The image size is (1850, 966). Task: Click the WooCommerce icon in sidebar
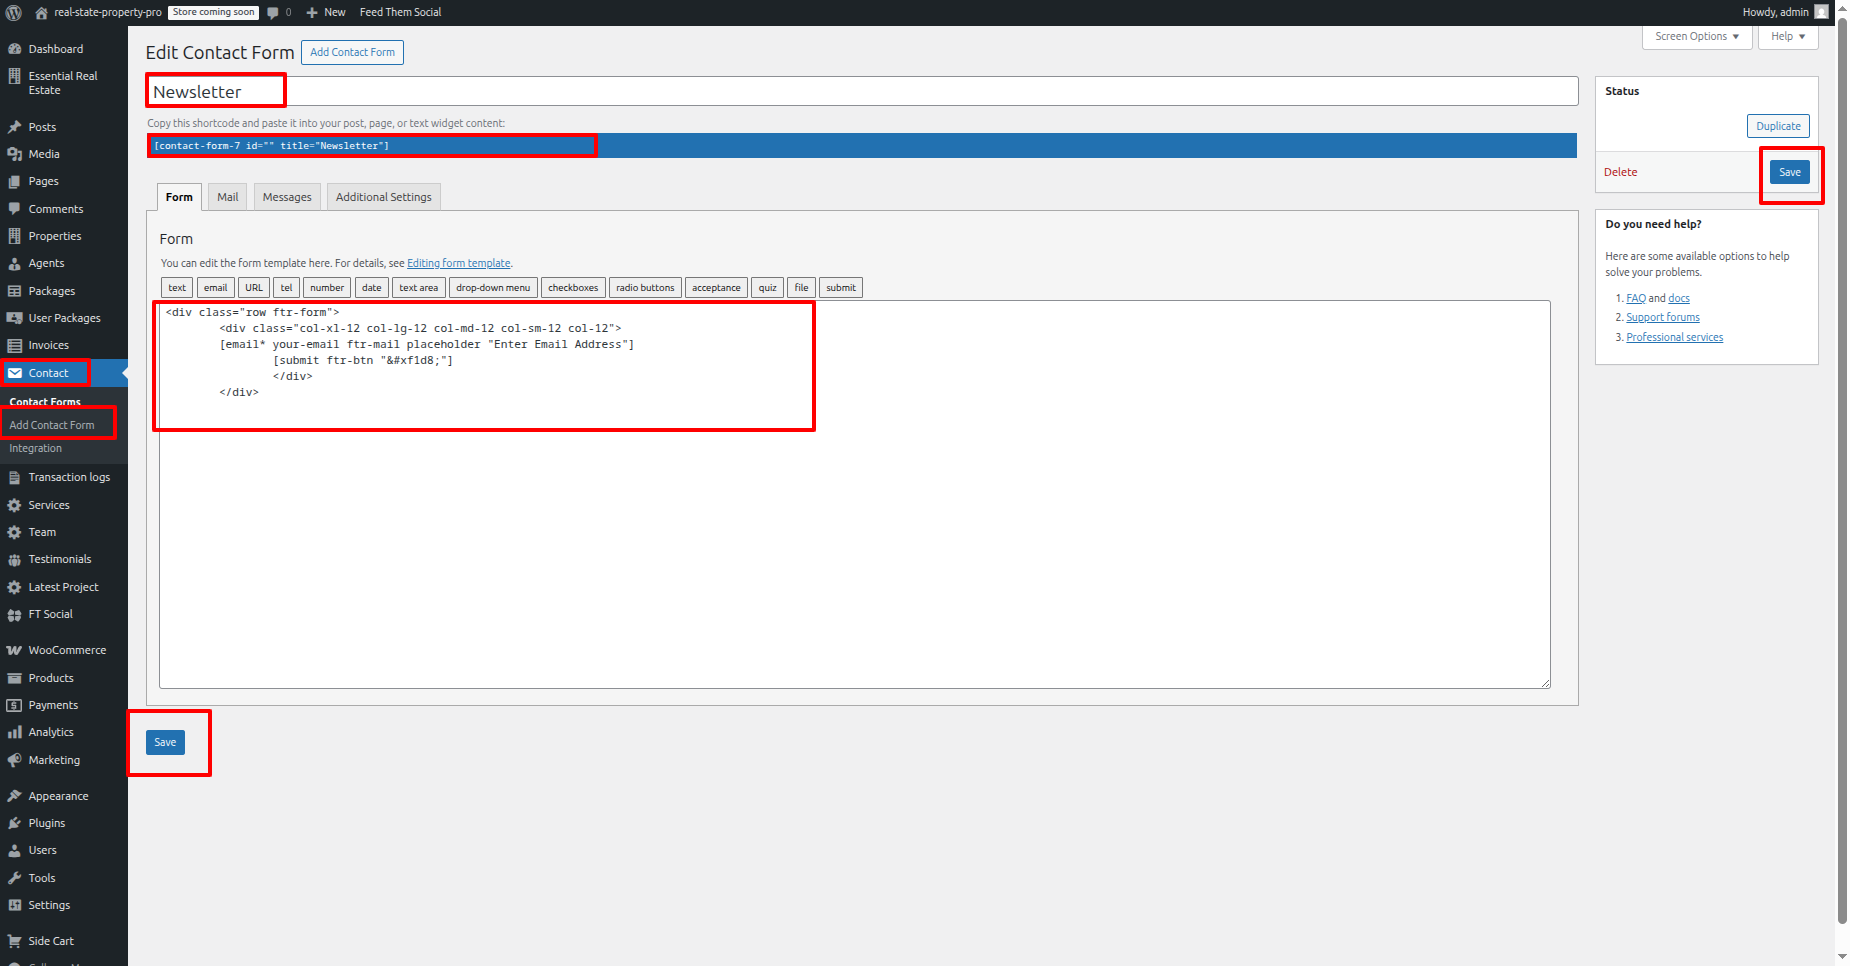pos(14,650)
